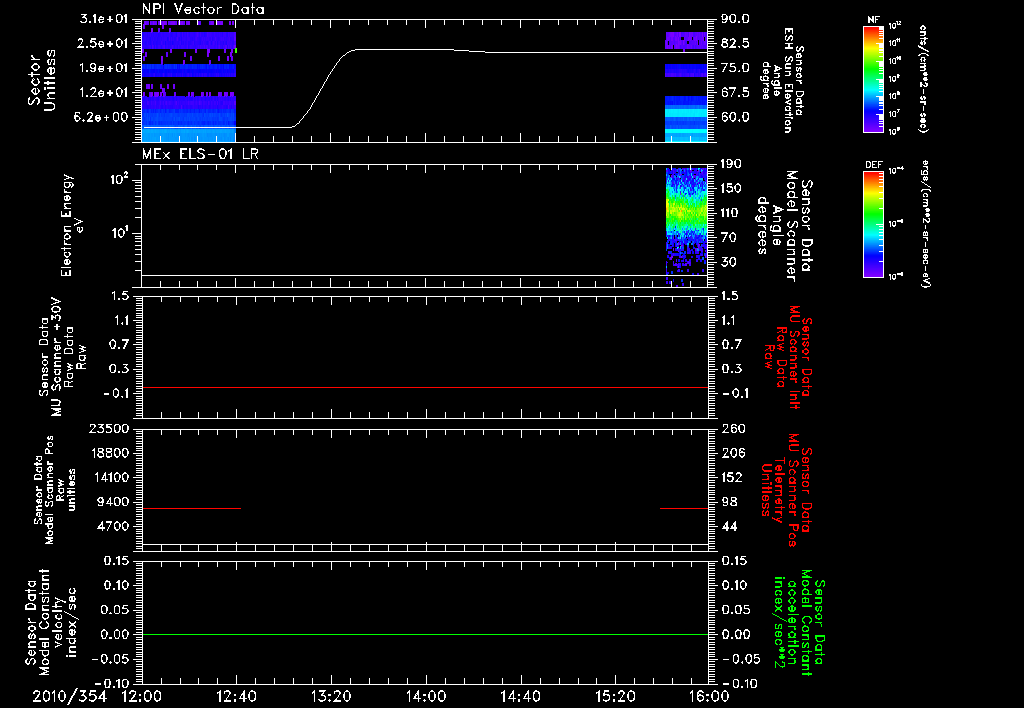Click the 67.5 sun elevation tick
The height and width of the screenshot is (708, 1024).
pyautogui.click(x=736, y=93)
